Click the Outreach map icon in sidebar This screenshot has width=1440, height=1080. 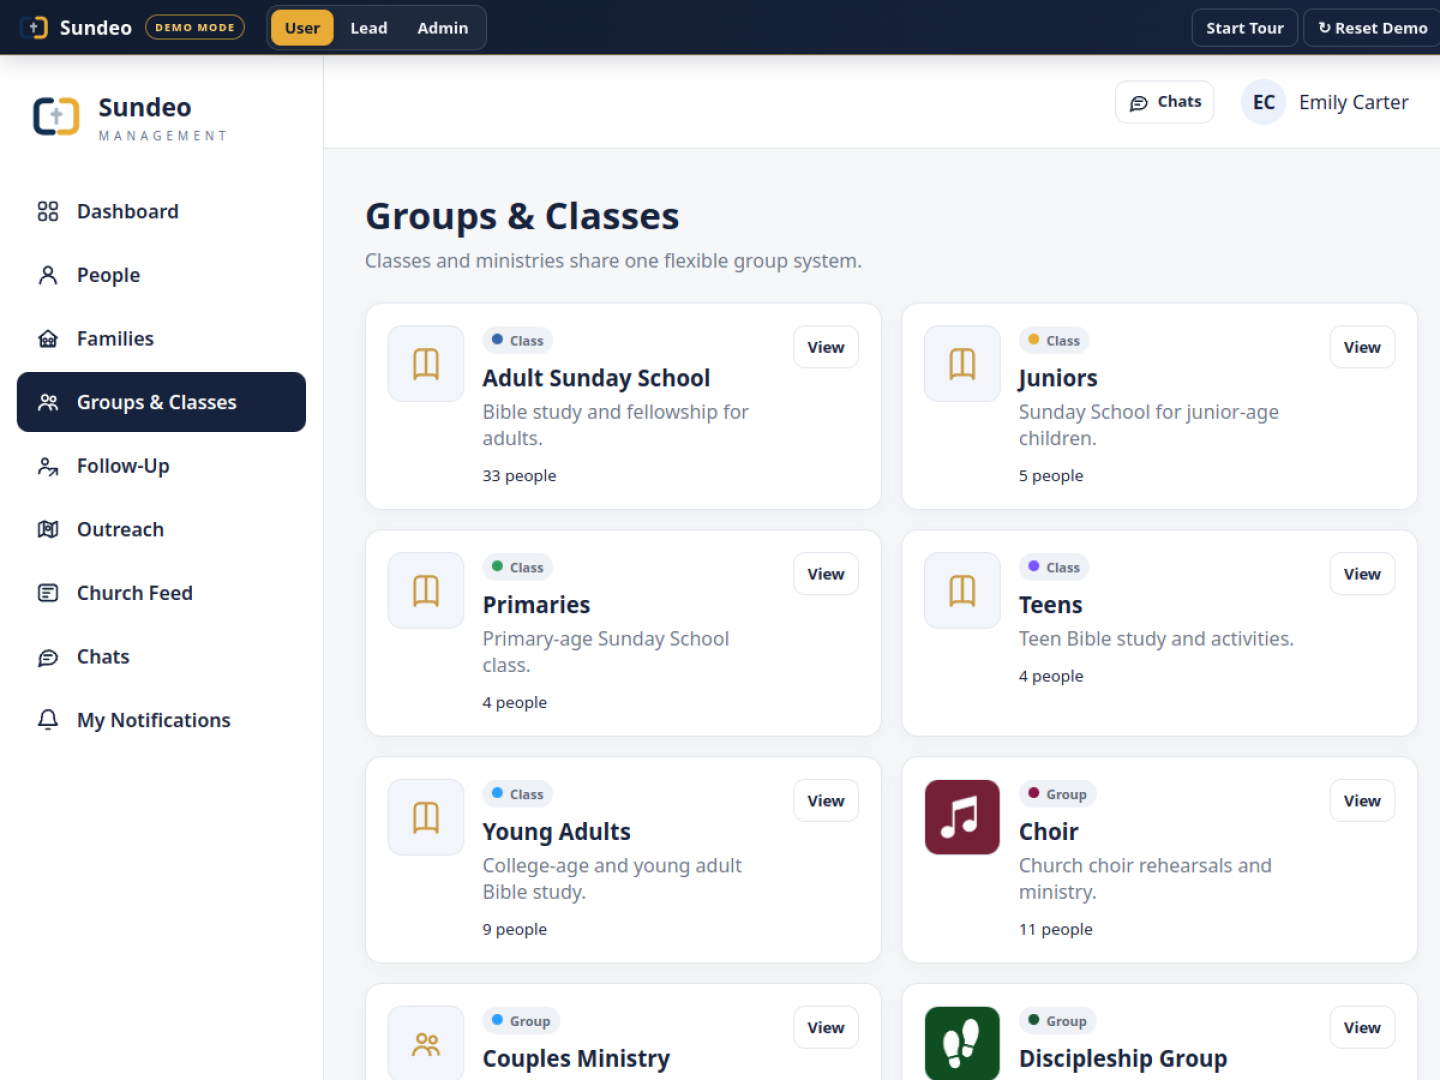tap(48, 529)
